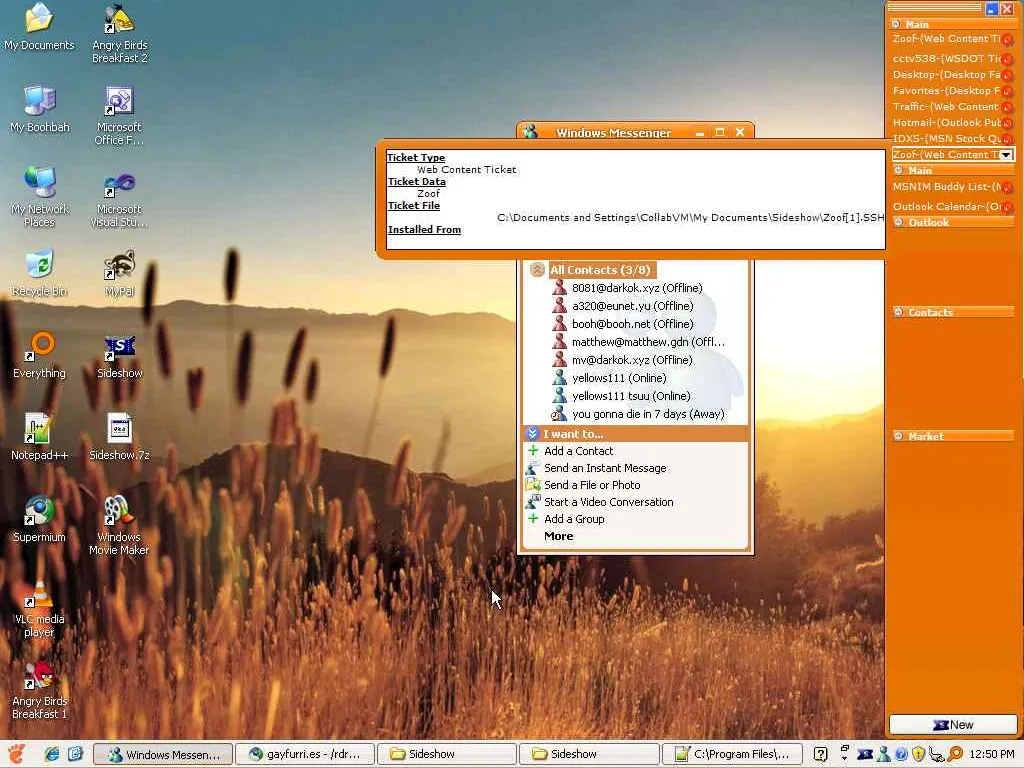Viewport: 1024px width, 768px height.
Task: Switch to Windows Messenger taskbar button
Action: click(163, 754)
